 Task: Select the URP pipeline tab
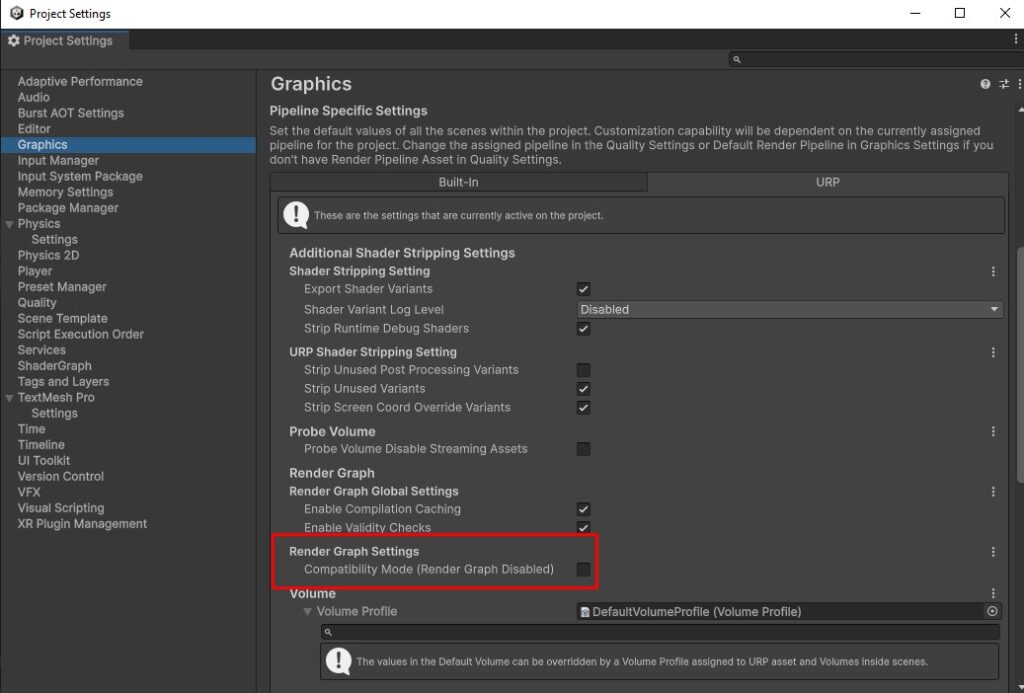(827, 182)
